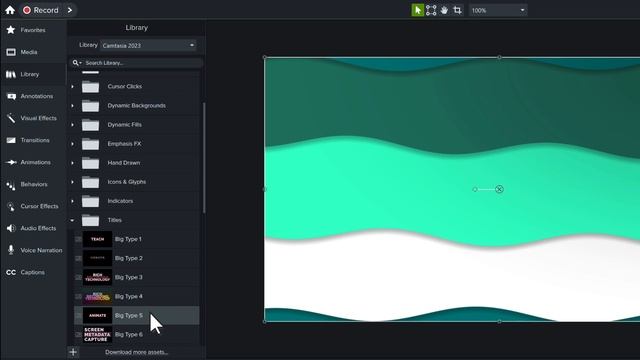The image size is (640, 360).
Task: Open the 100% canvas zoom dropdown
Action: pyautogui.click(x=498, y=10)
